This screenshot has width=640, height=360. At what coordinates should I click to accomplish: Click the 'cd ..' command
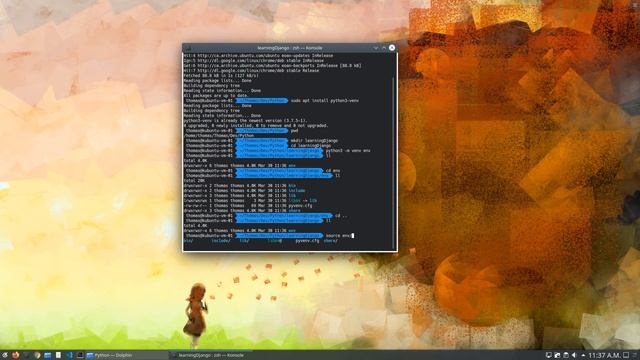[341, 216]
